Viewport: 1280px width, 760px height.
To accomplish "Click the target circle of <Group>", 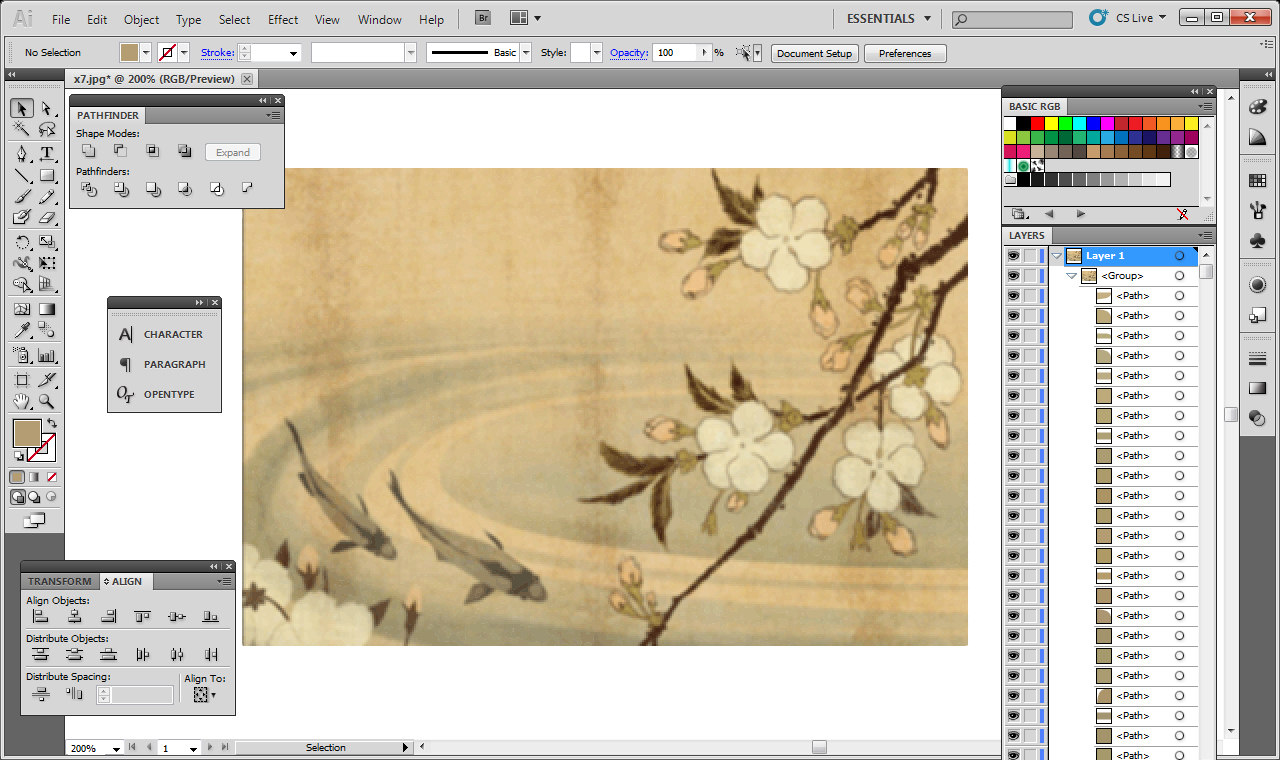I will pyautogui.click(x=1180, y=276).
